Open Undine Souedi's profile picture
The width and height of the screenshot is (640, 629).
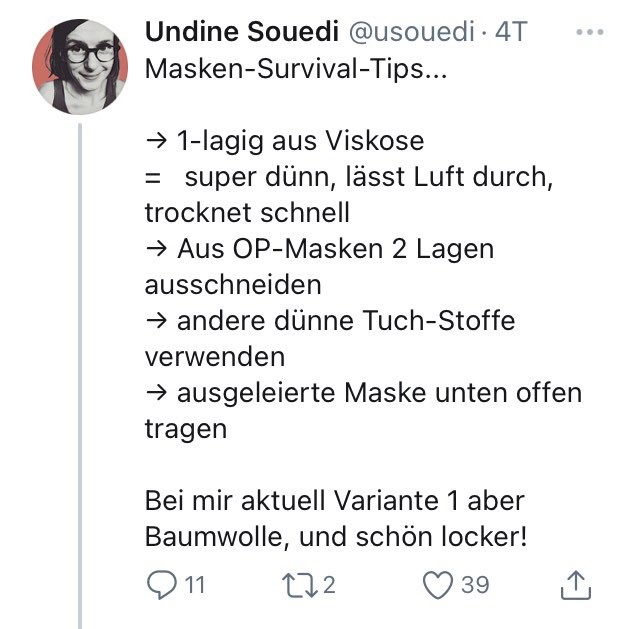(x=80, y=66)
